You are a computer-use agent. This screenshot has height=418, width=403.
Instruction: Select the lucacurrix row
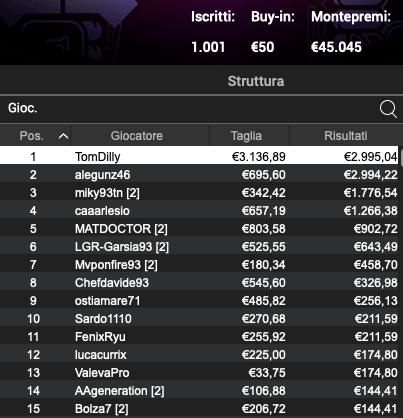(199, 355)
